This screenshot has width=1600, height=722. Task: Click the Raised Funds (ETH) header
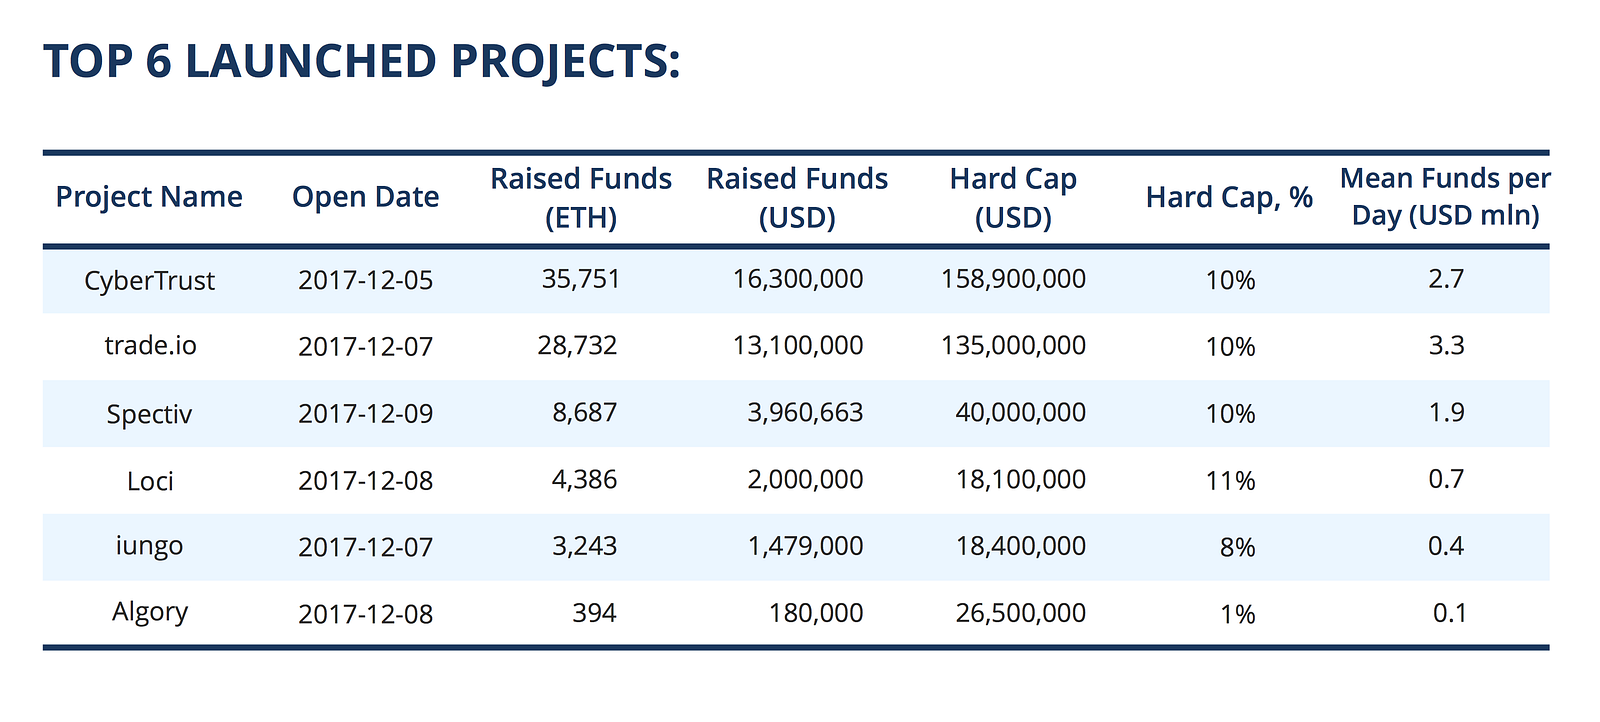tap(581, 198)
